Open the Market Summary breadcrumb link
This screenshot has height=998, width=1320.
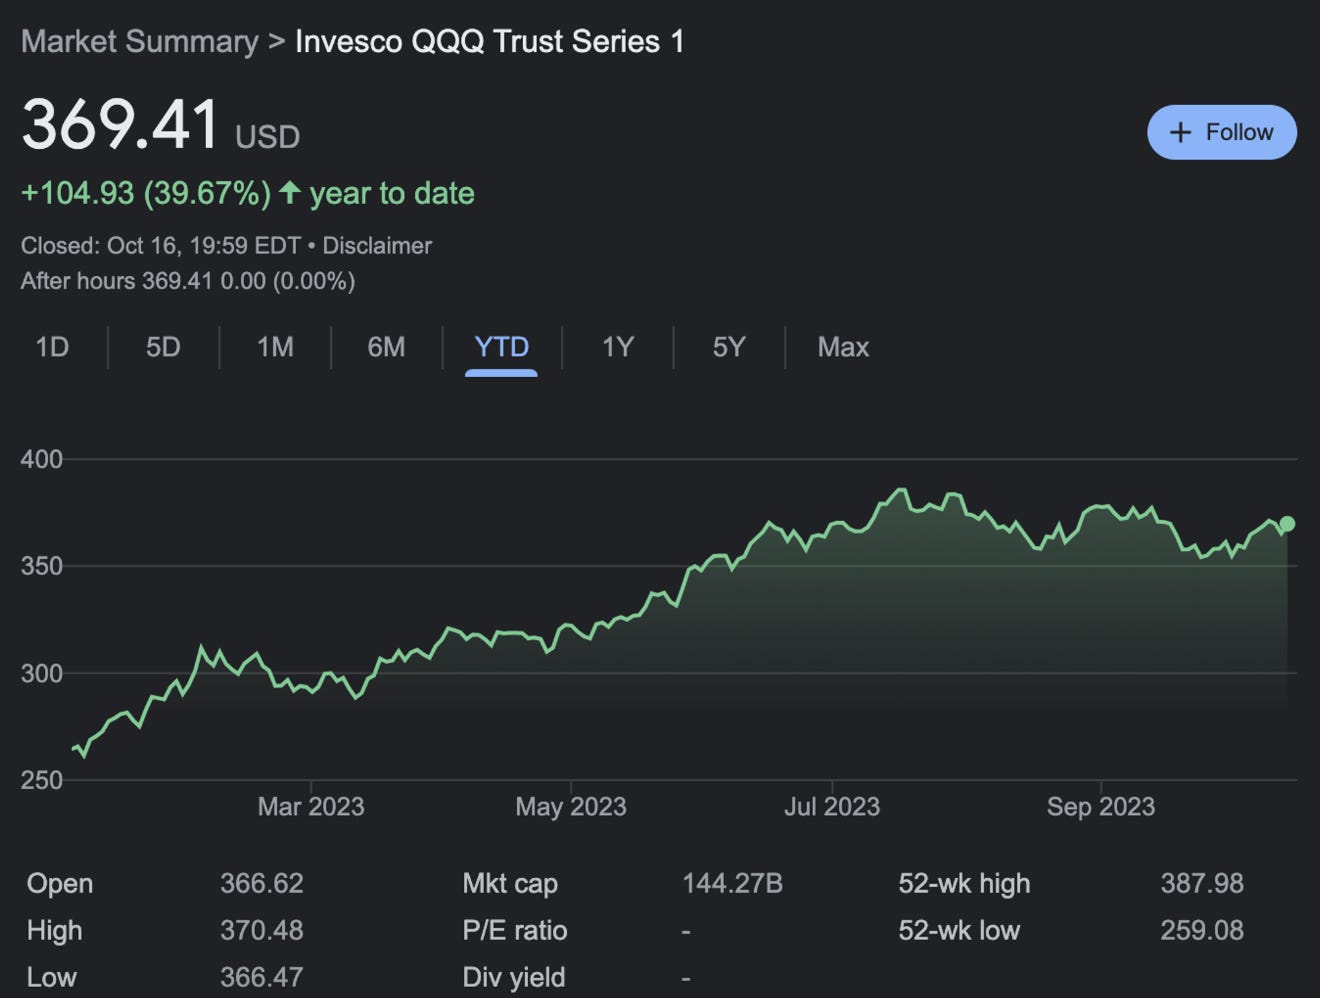[x=139, y=42]
